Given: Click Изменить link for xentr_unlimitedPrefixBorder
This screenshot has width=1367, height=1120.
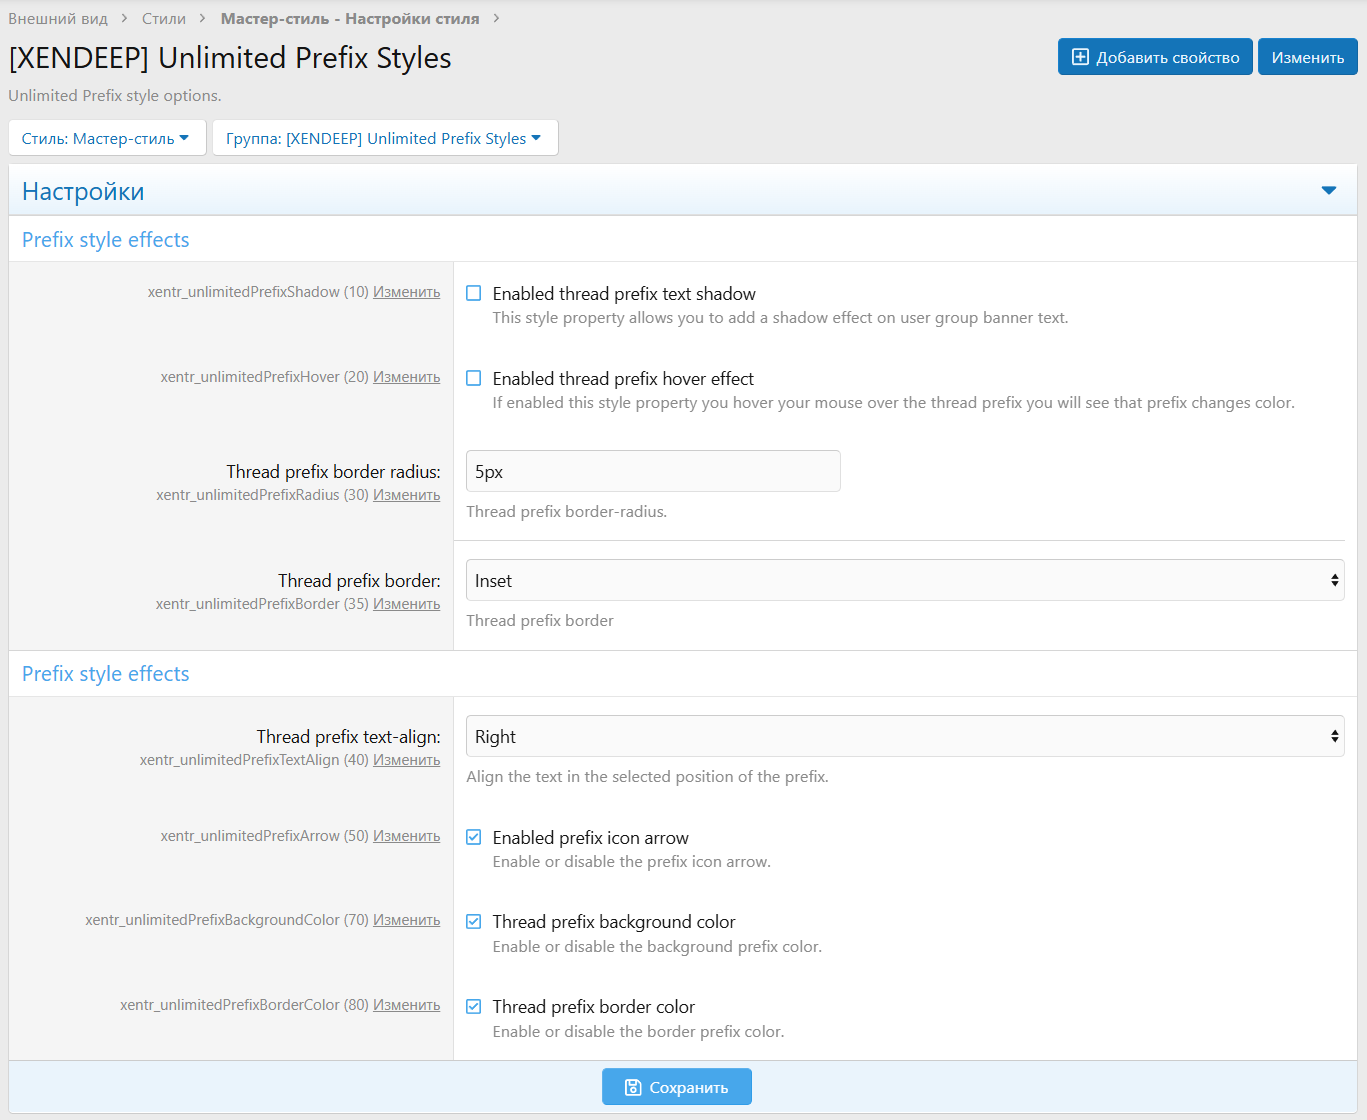Looking at the screenshot, I should pyautogui.click(x=407, y=604).
